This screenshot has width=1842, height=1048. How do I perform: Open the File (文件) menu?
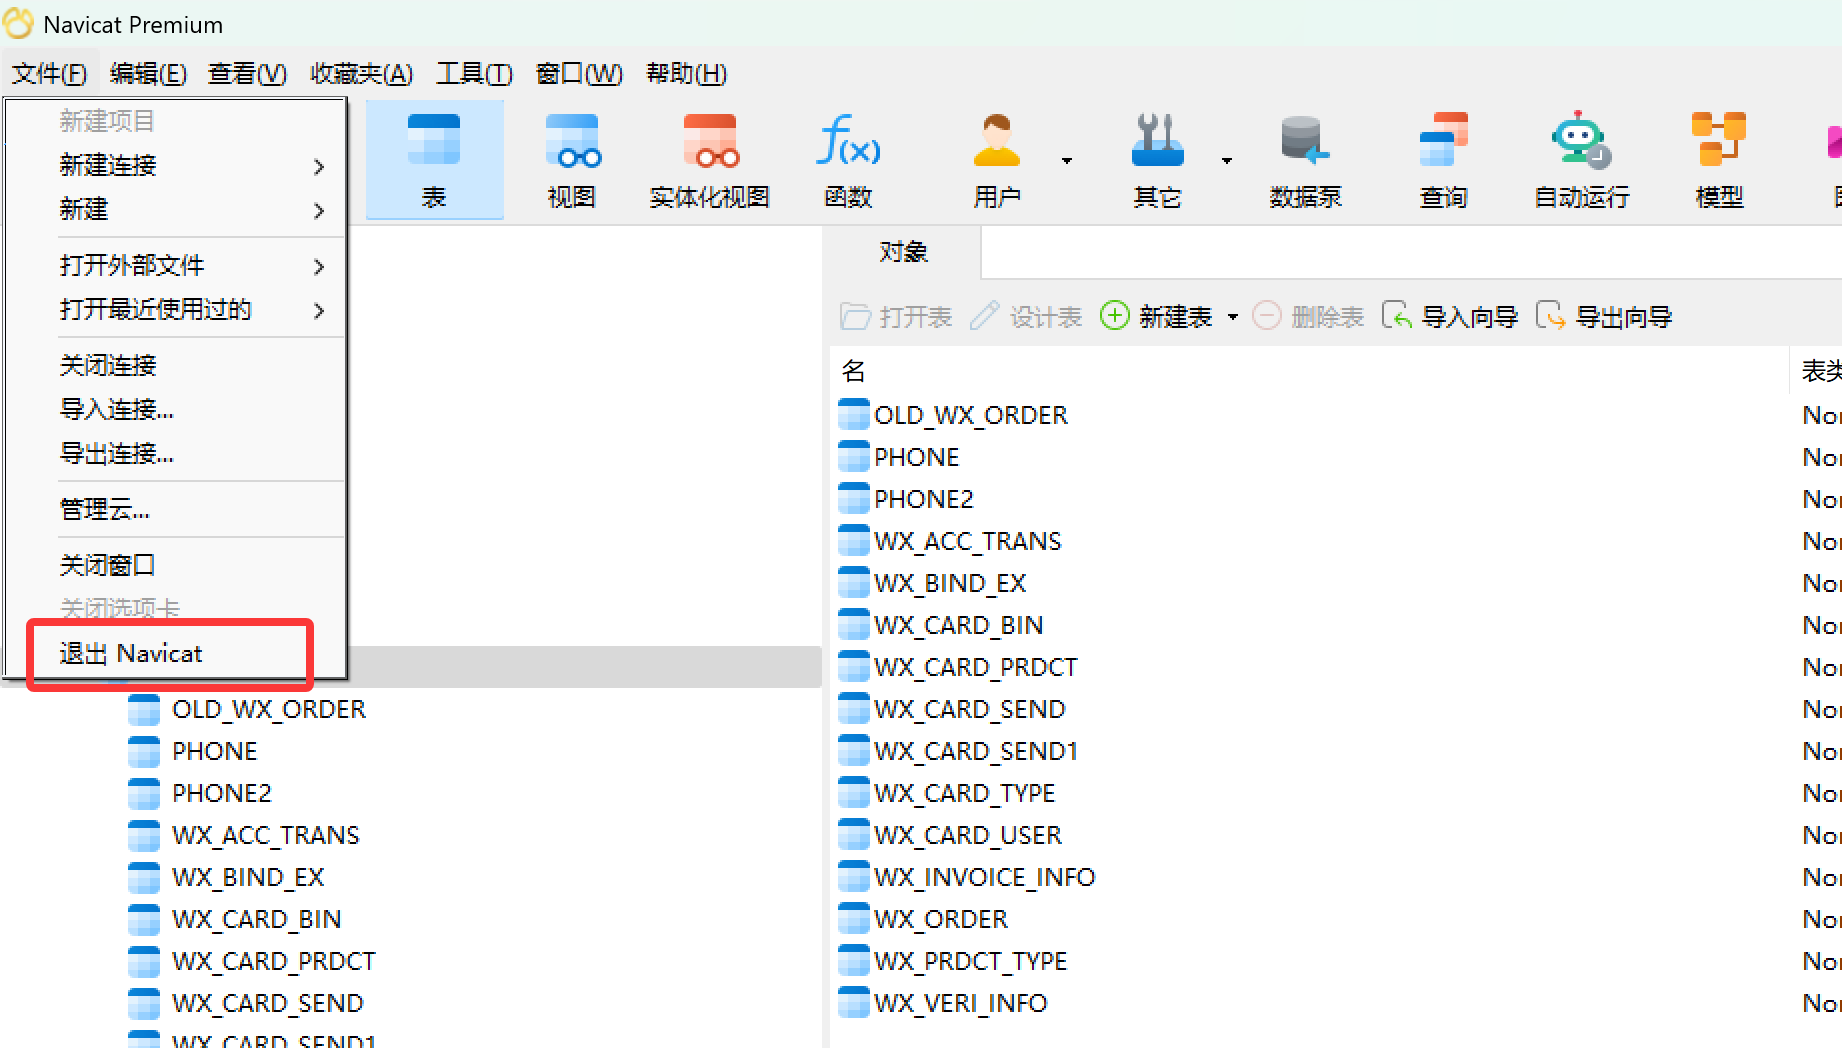tap(49, 73)
